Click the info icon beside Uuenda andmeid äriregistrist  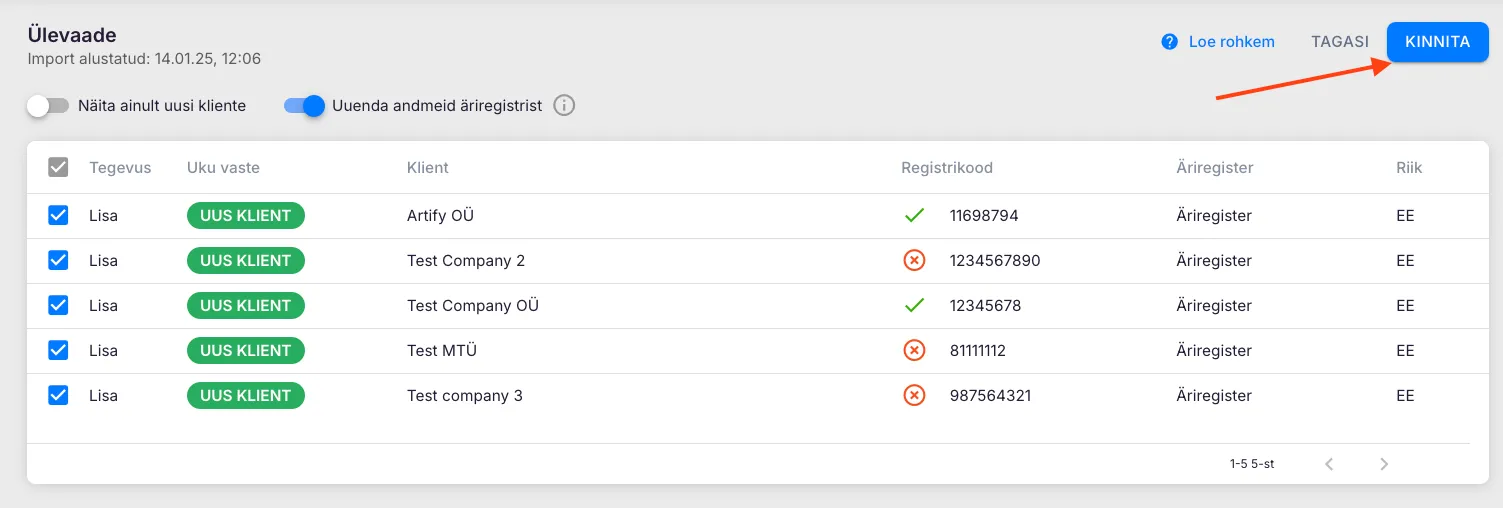coord(564,105)
